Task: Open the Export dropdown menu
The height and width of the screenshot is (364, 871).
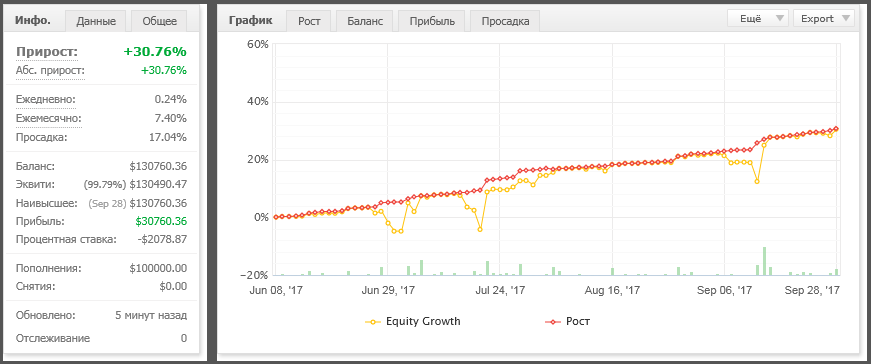Action: coord(824,18)
